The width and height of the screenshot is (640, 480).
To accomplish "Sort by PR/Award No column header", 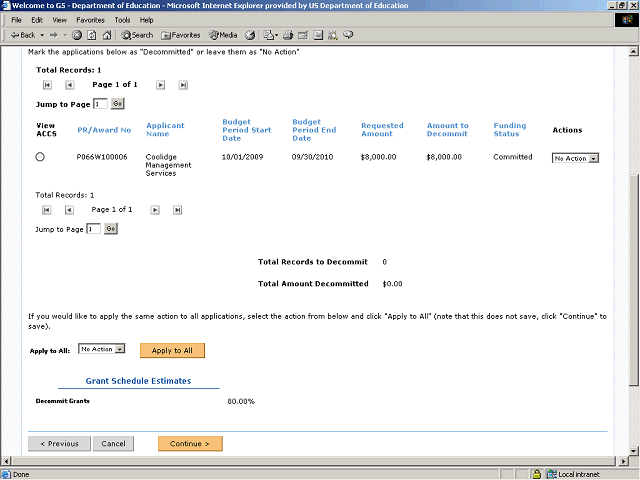I will (x=104, y=130).
